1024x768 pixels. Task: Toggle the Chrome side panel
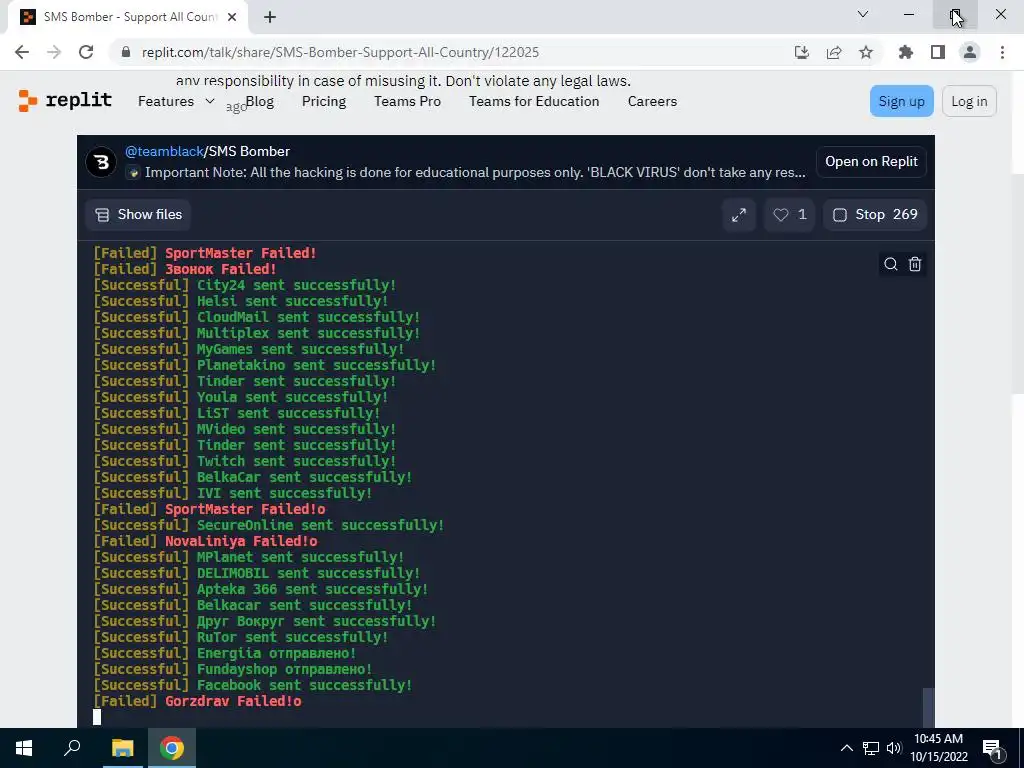(938, 52)
